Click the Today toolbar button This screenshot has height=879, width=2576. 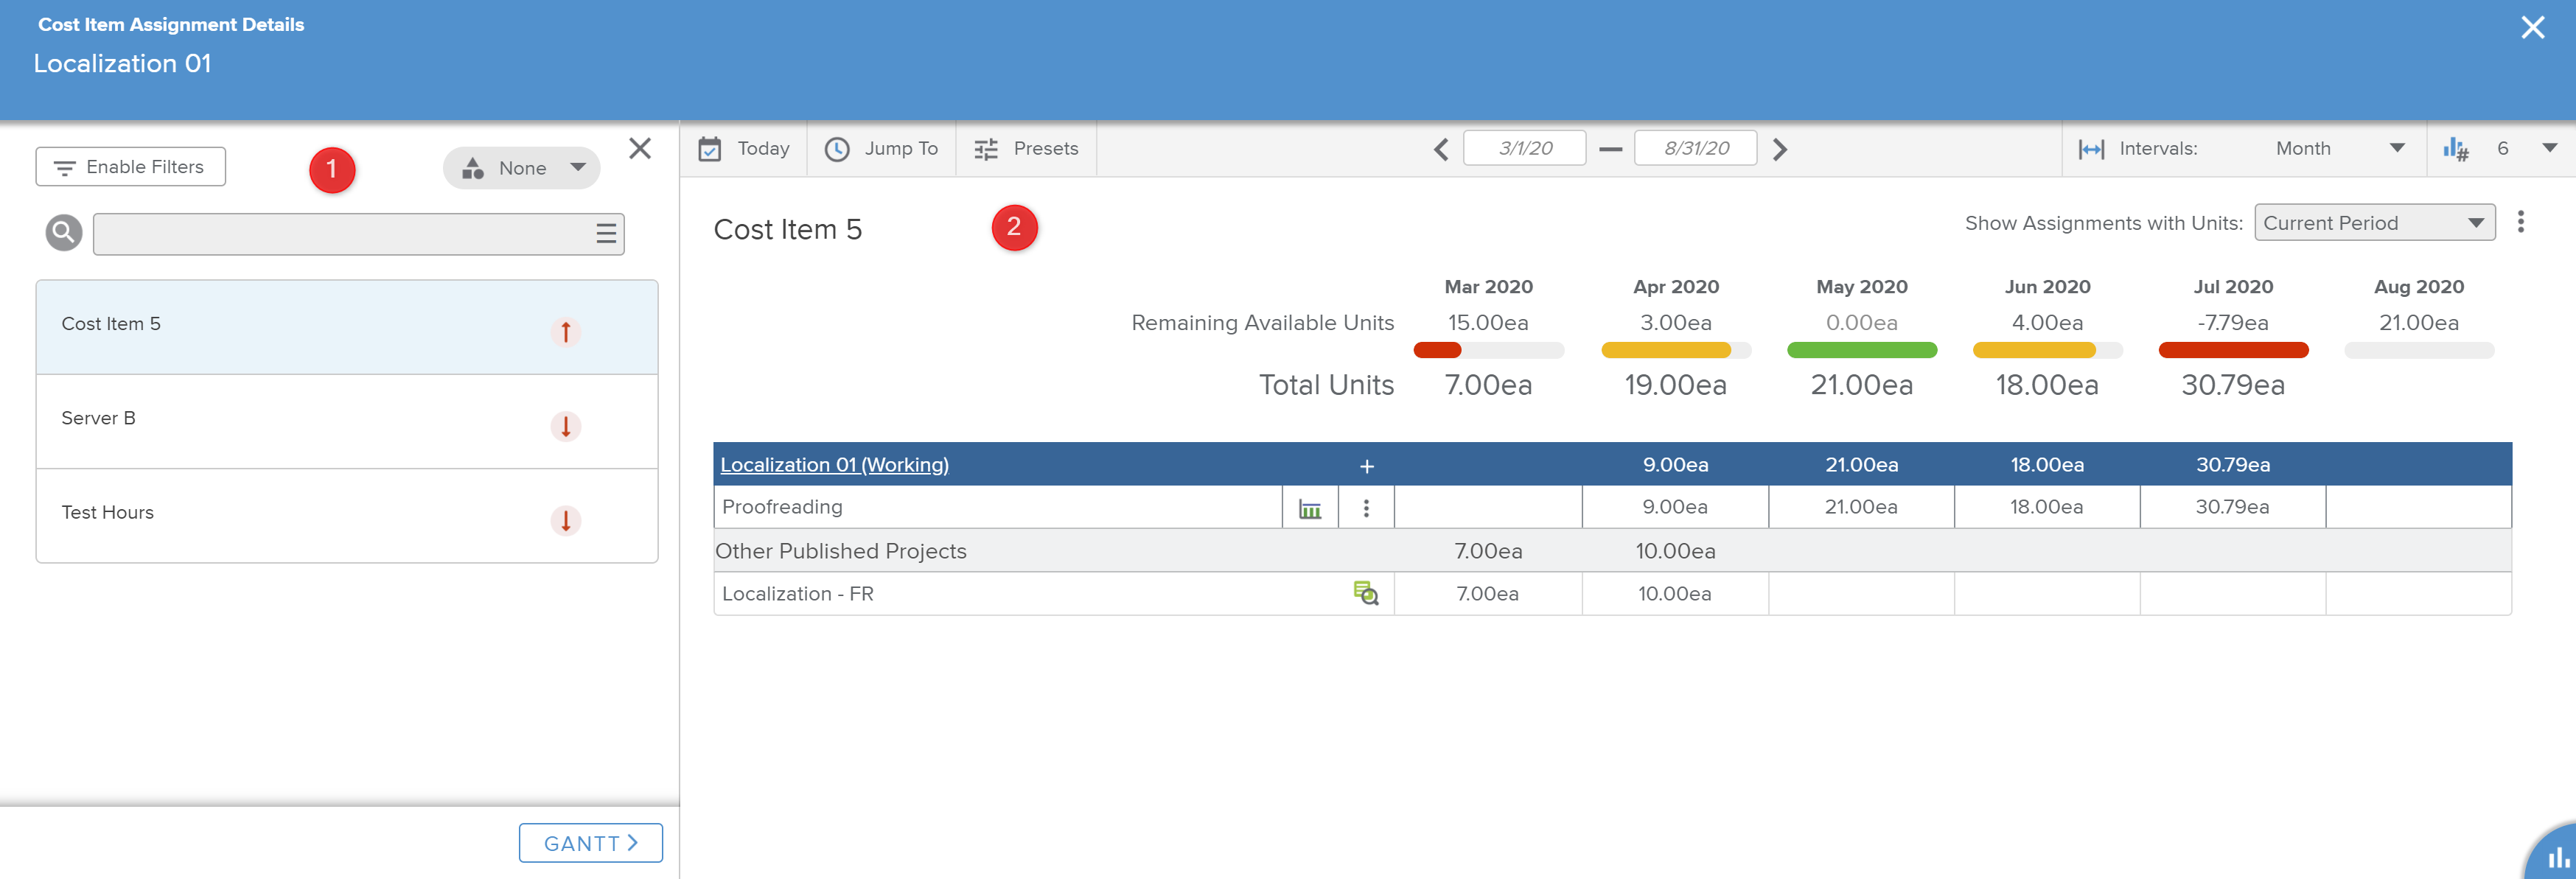pyautogui.click(x=744, y=149)
